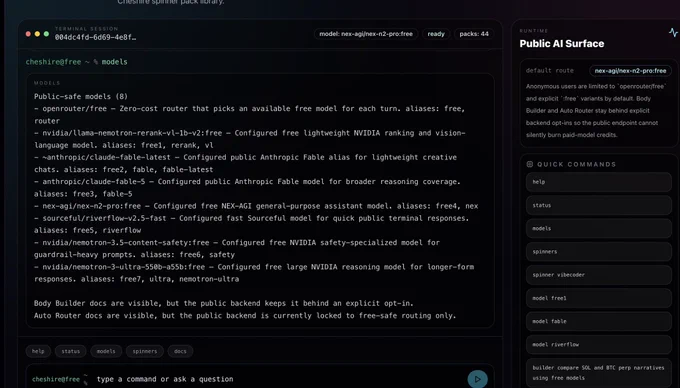The height and width of the screenshot is (388, 680).
Task: Click the 'Body Builder docs are visible' line
Action: [224, 303]
